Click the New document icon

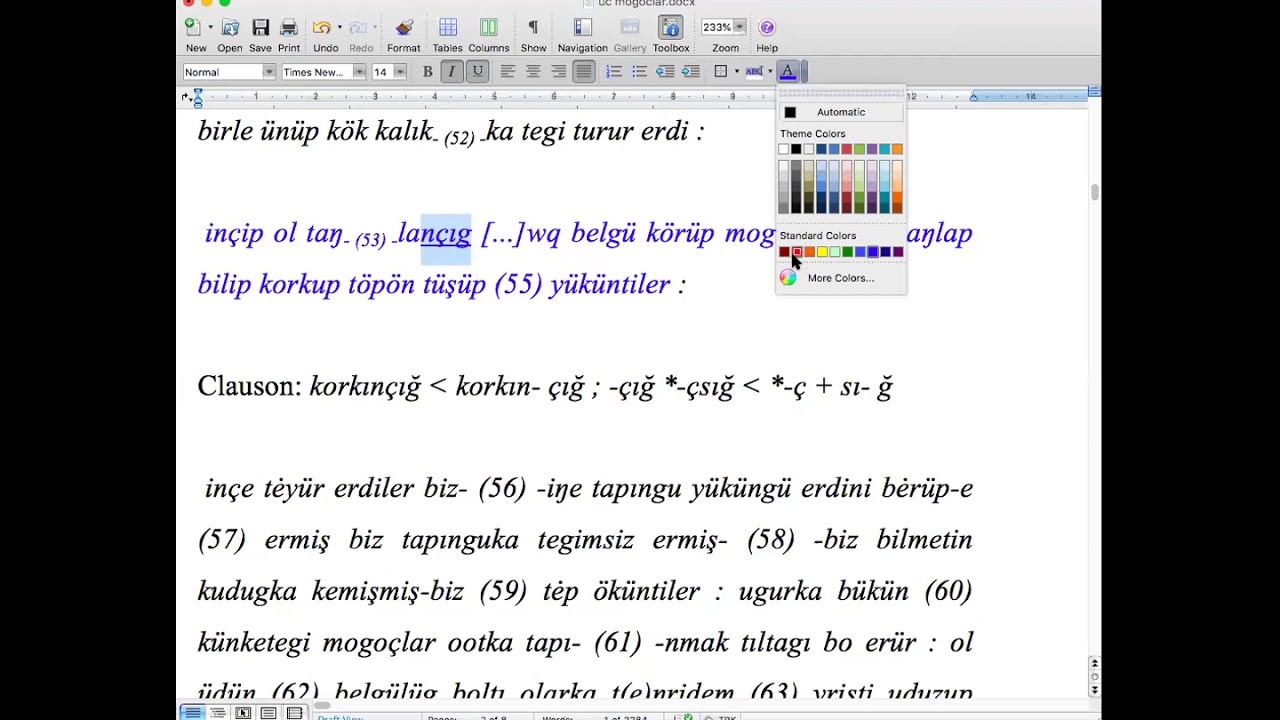pos(193,28)
